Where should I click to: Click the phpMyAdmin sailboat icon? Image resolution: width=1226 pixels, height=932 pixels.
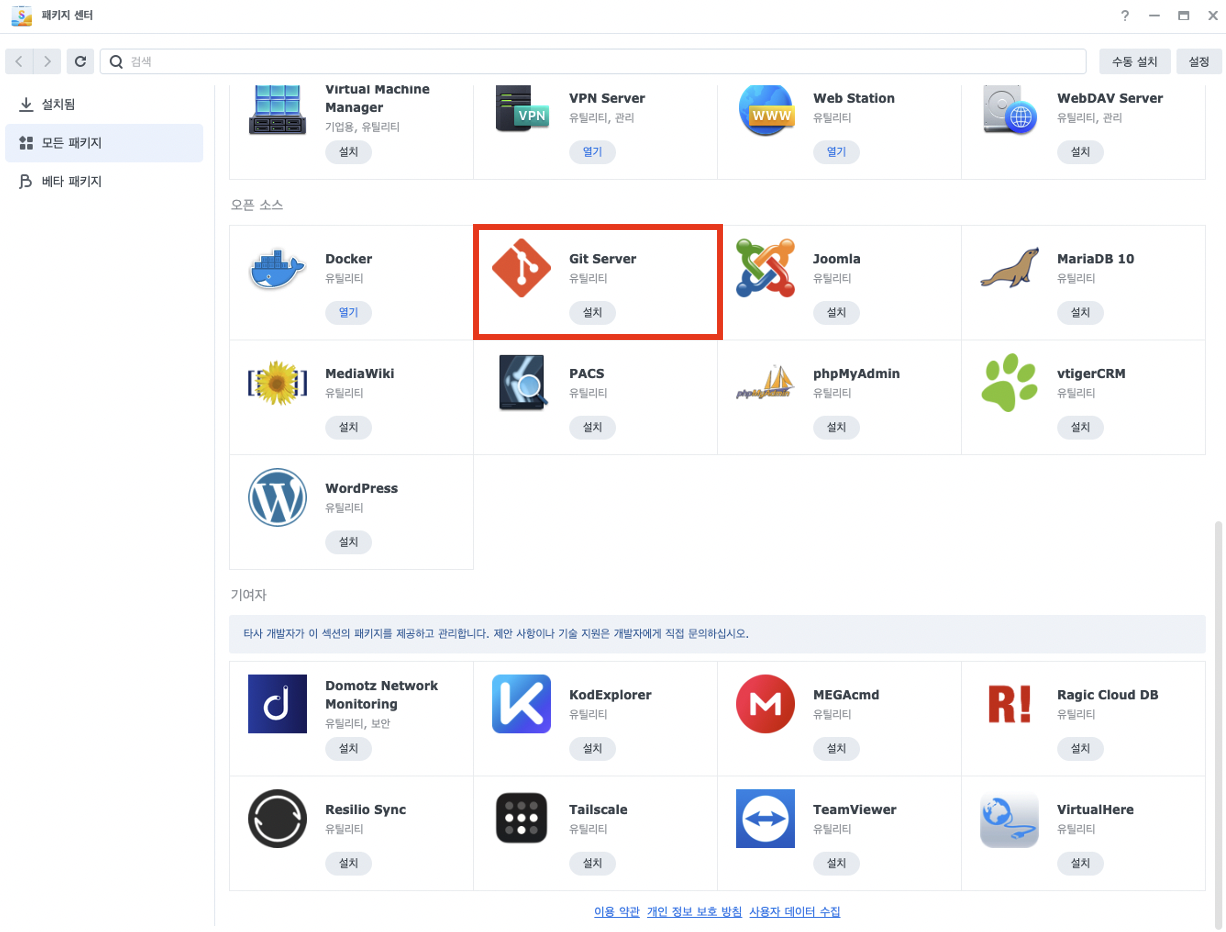pos(765,383)
